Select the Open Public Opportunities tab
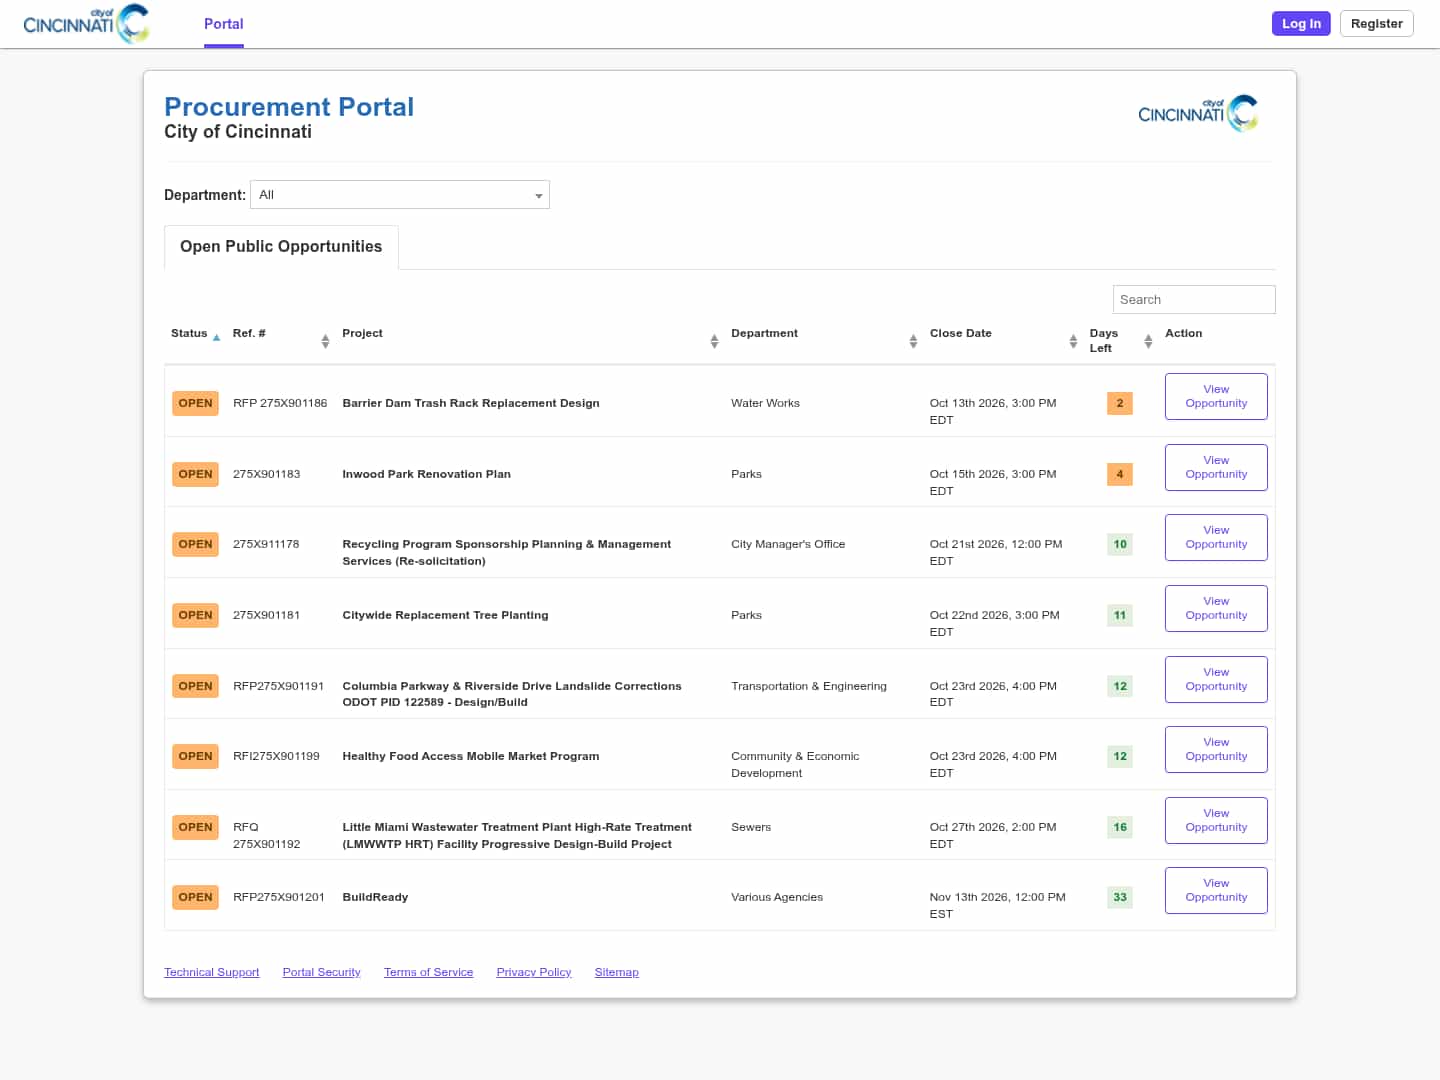This screenshot has height=1080, width=1440. point(281,247)
